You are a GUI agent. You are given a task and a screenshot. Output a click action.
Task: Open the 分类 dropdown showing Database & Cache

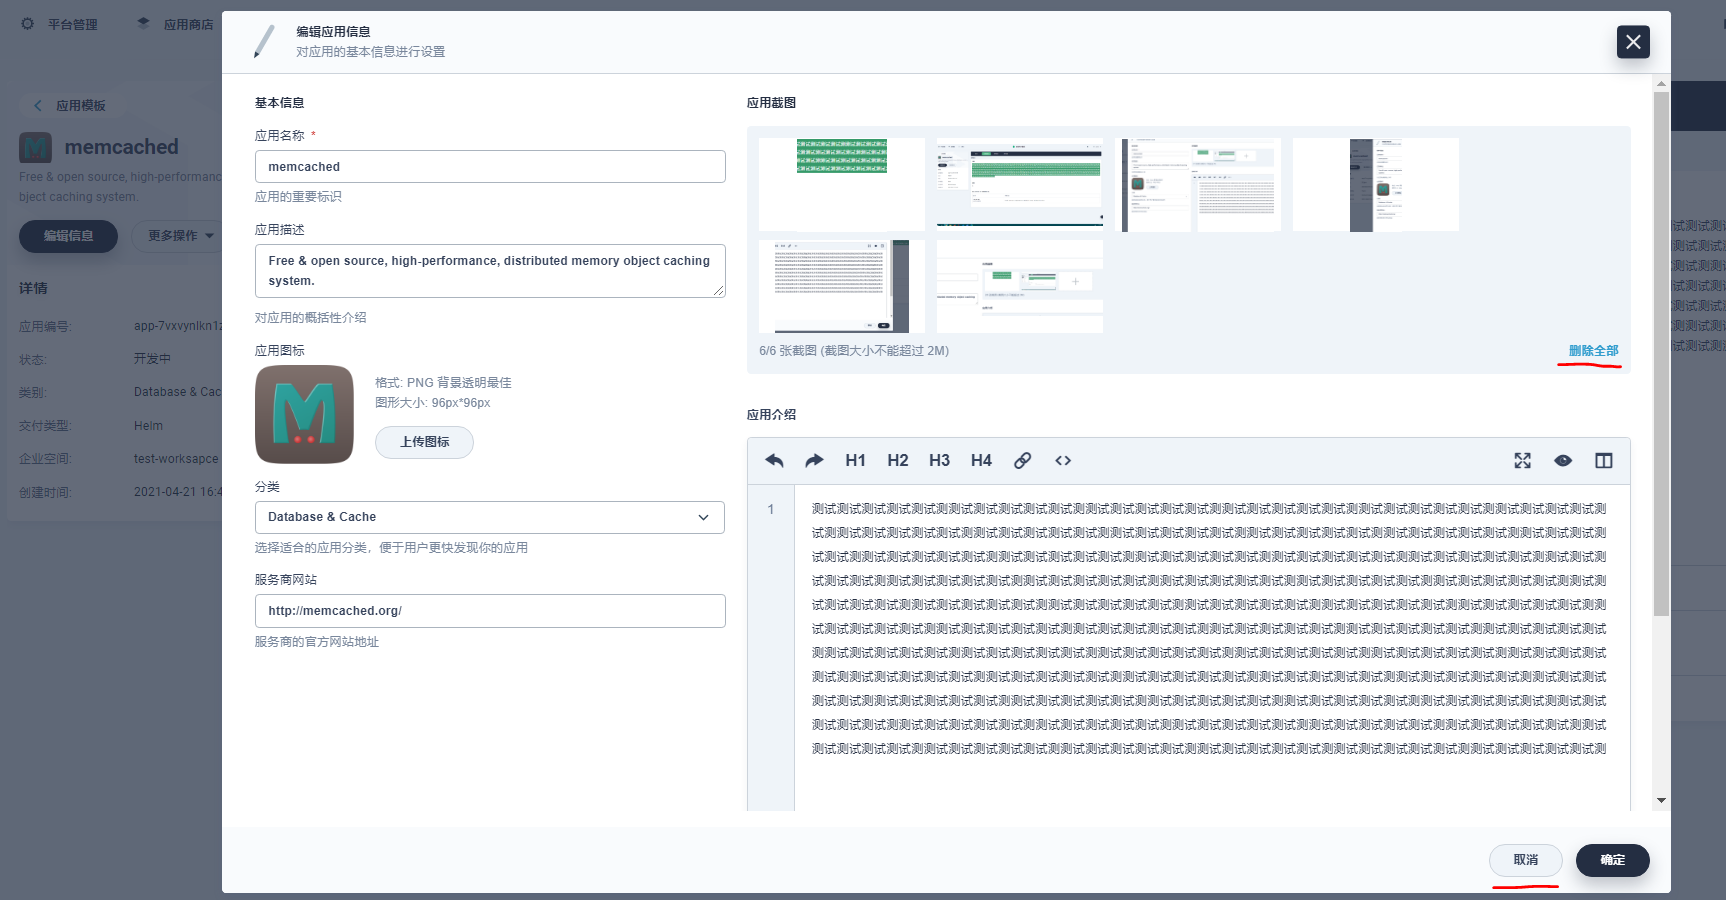[490, 517]
